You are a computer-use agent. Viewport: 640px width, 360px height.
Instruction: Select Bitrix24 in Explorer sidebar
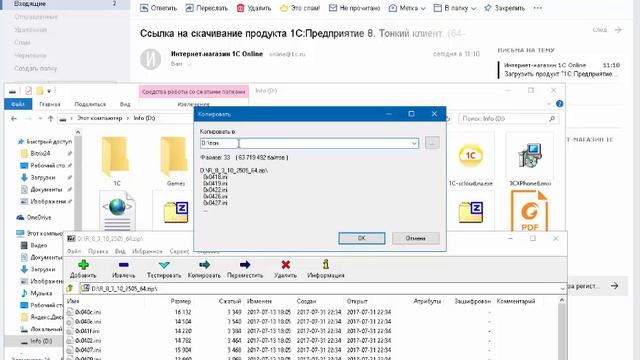tap(41, 153)
